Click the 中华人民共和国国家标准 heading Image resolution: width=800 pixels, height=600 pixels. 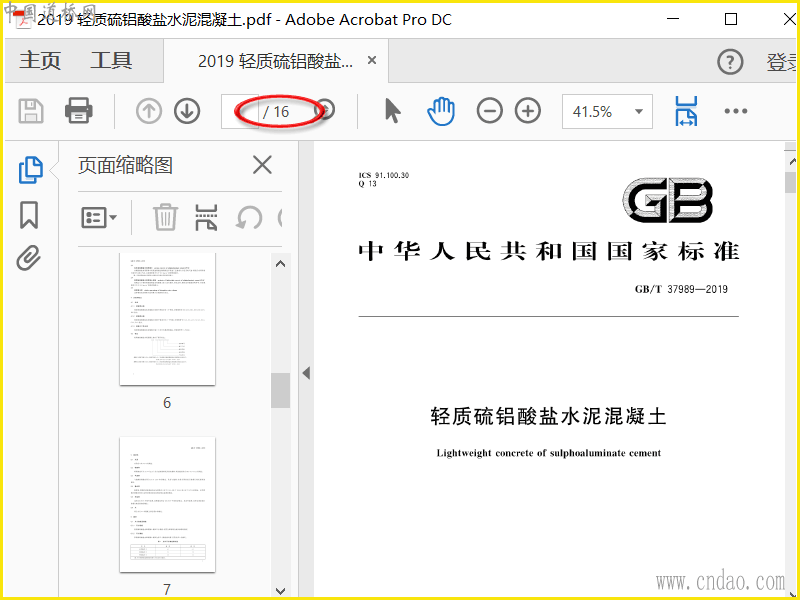pyautogui.click(x=548, y=252)
